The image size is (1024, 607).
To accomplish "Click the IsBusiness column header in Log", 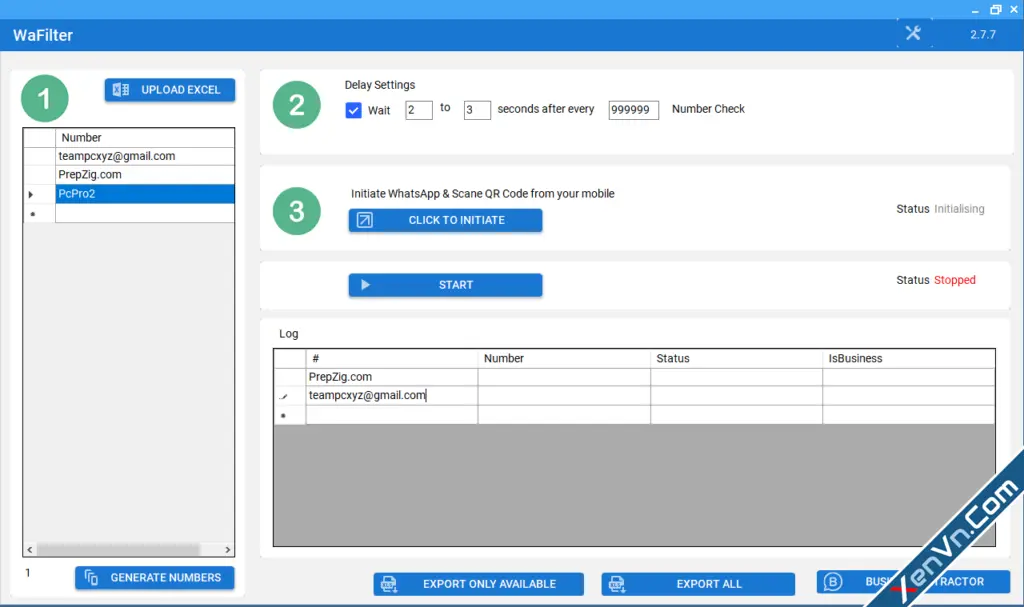I will pyautogui.click(x=908, y=359).
